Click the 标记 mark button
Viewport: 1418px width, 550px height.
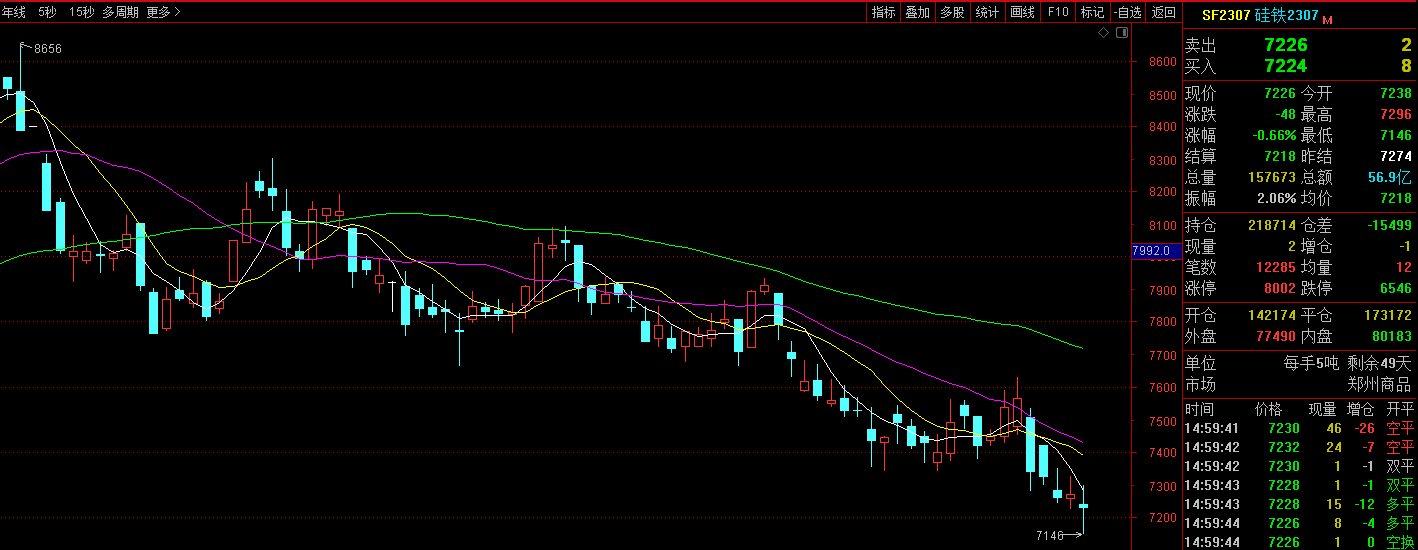pos(1092,12)
